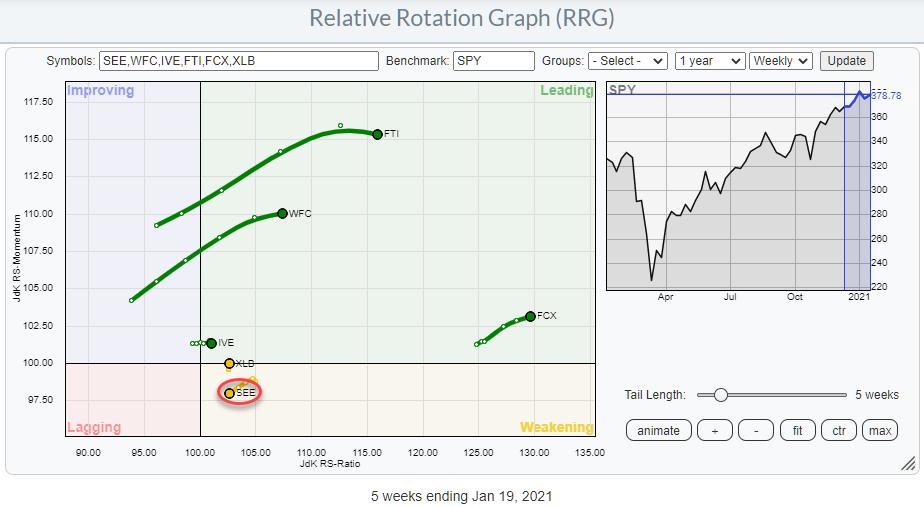Image resolution: width=924 pixels, height=507 pixels.
Task: Start the tail animate button
Action: click(x=658, y=430)
